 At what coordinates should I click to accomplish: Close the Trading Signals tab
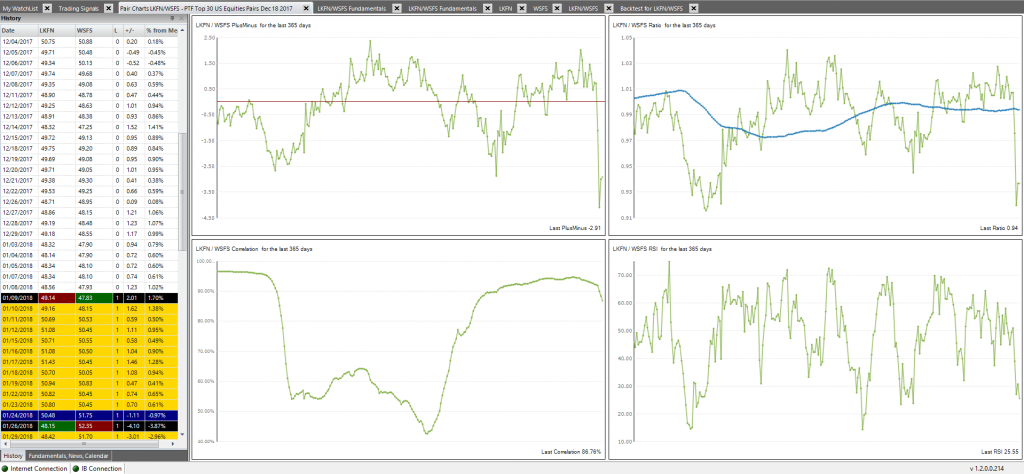tap(109, 7)
